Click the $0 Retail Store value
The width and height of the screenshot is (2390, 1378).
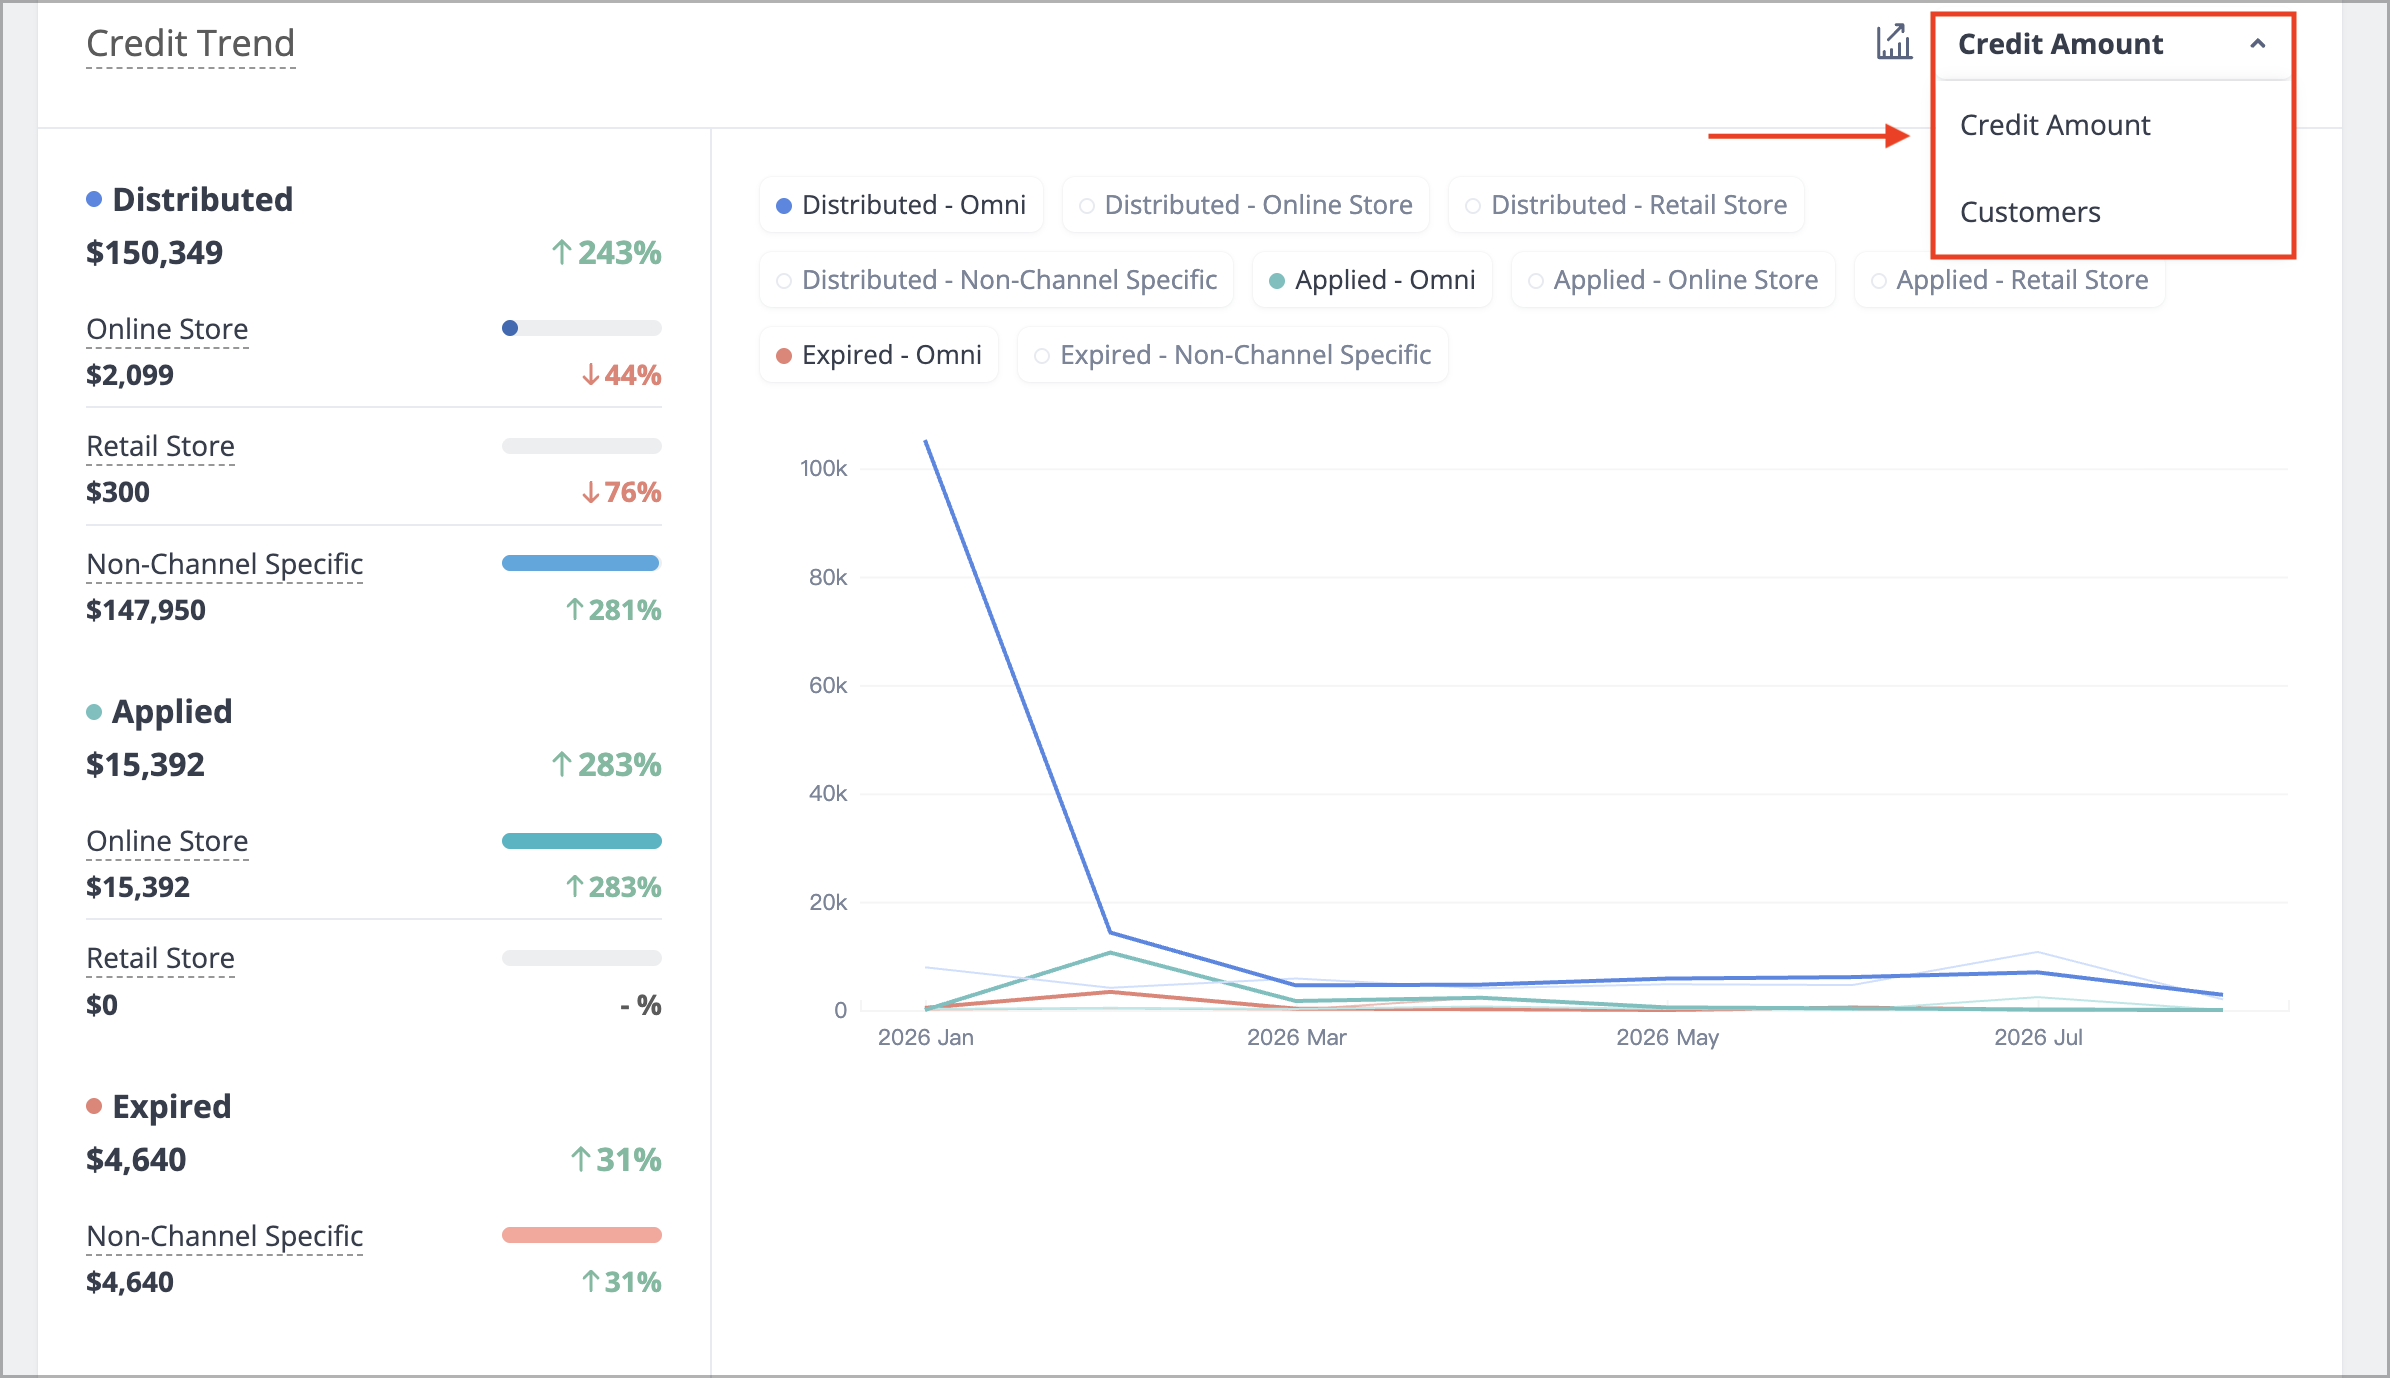coord(102,1005)
